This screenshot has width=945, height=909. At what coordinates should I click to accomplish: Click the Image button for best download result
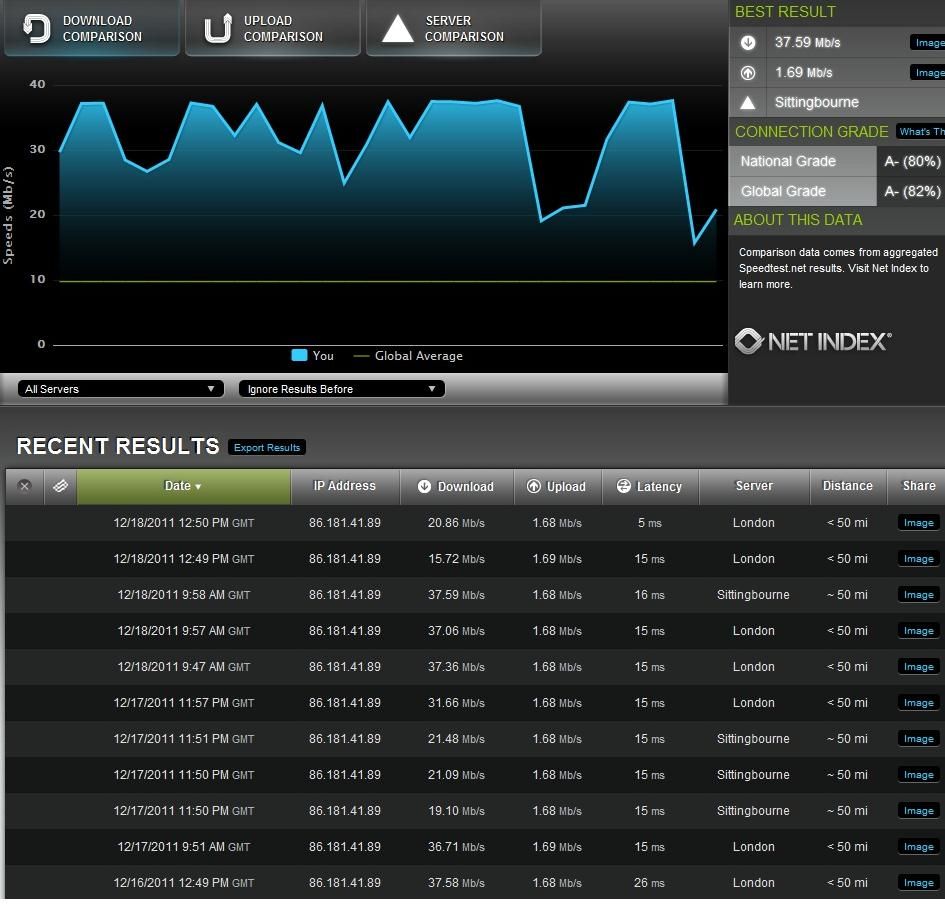point(927,43)
